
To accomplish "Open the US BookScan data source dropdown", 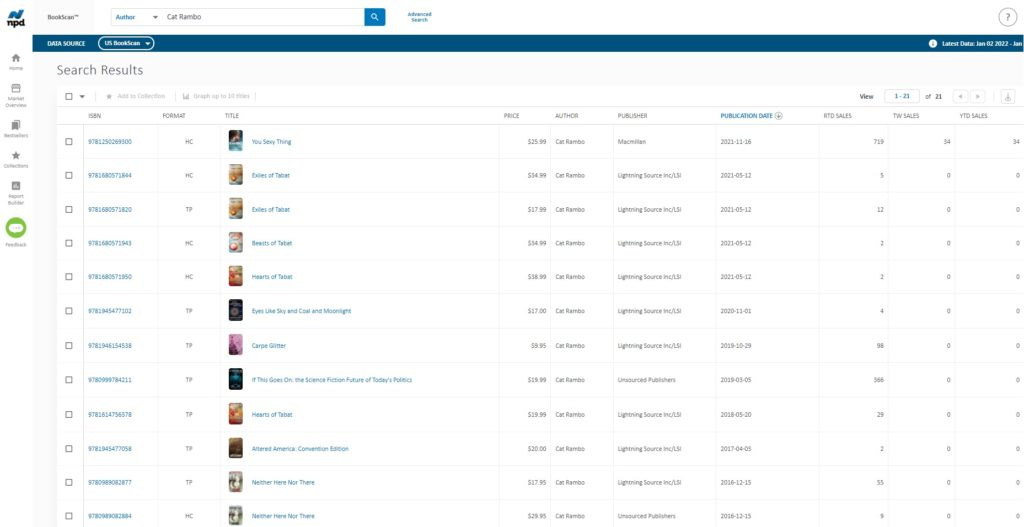I will pyautogui.click(x=126, y=44).
